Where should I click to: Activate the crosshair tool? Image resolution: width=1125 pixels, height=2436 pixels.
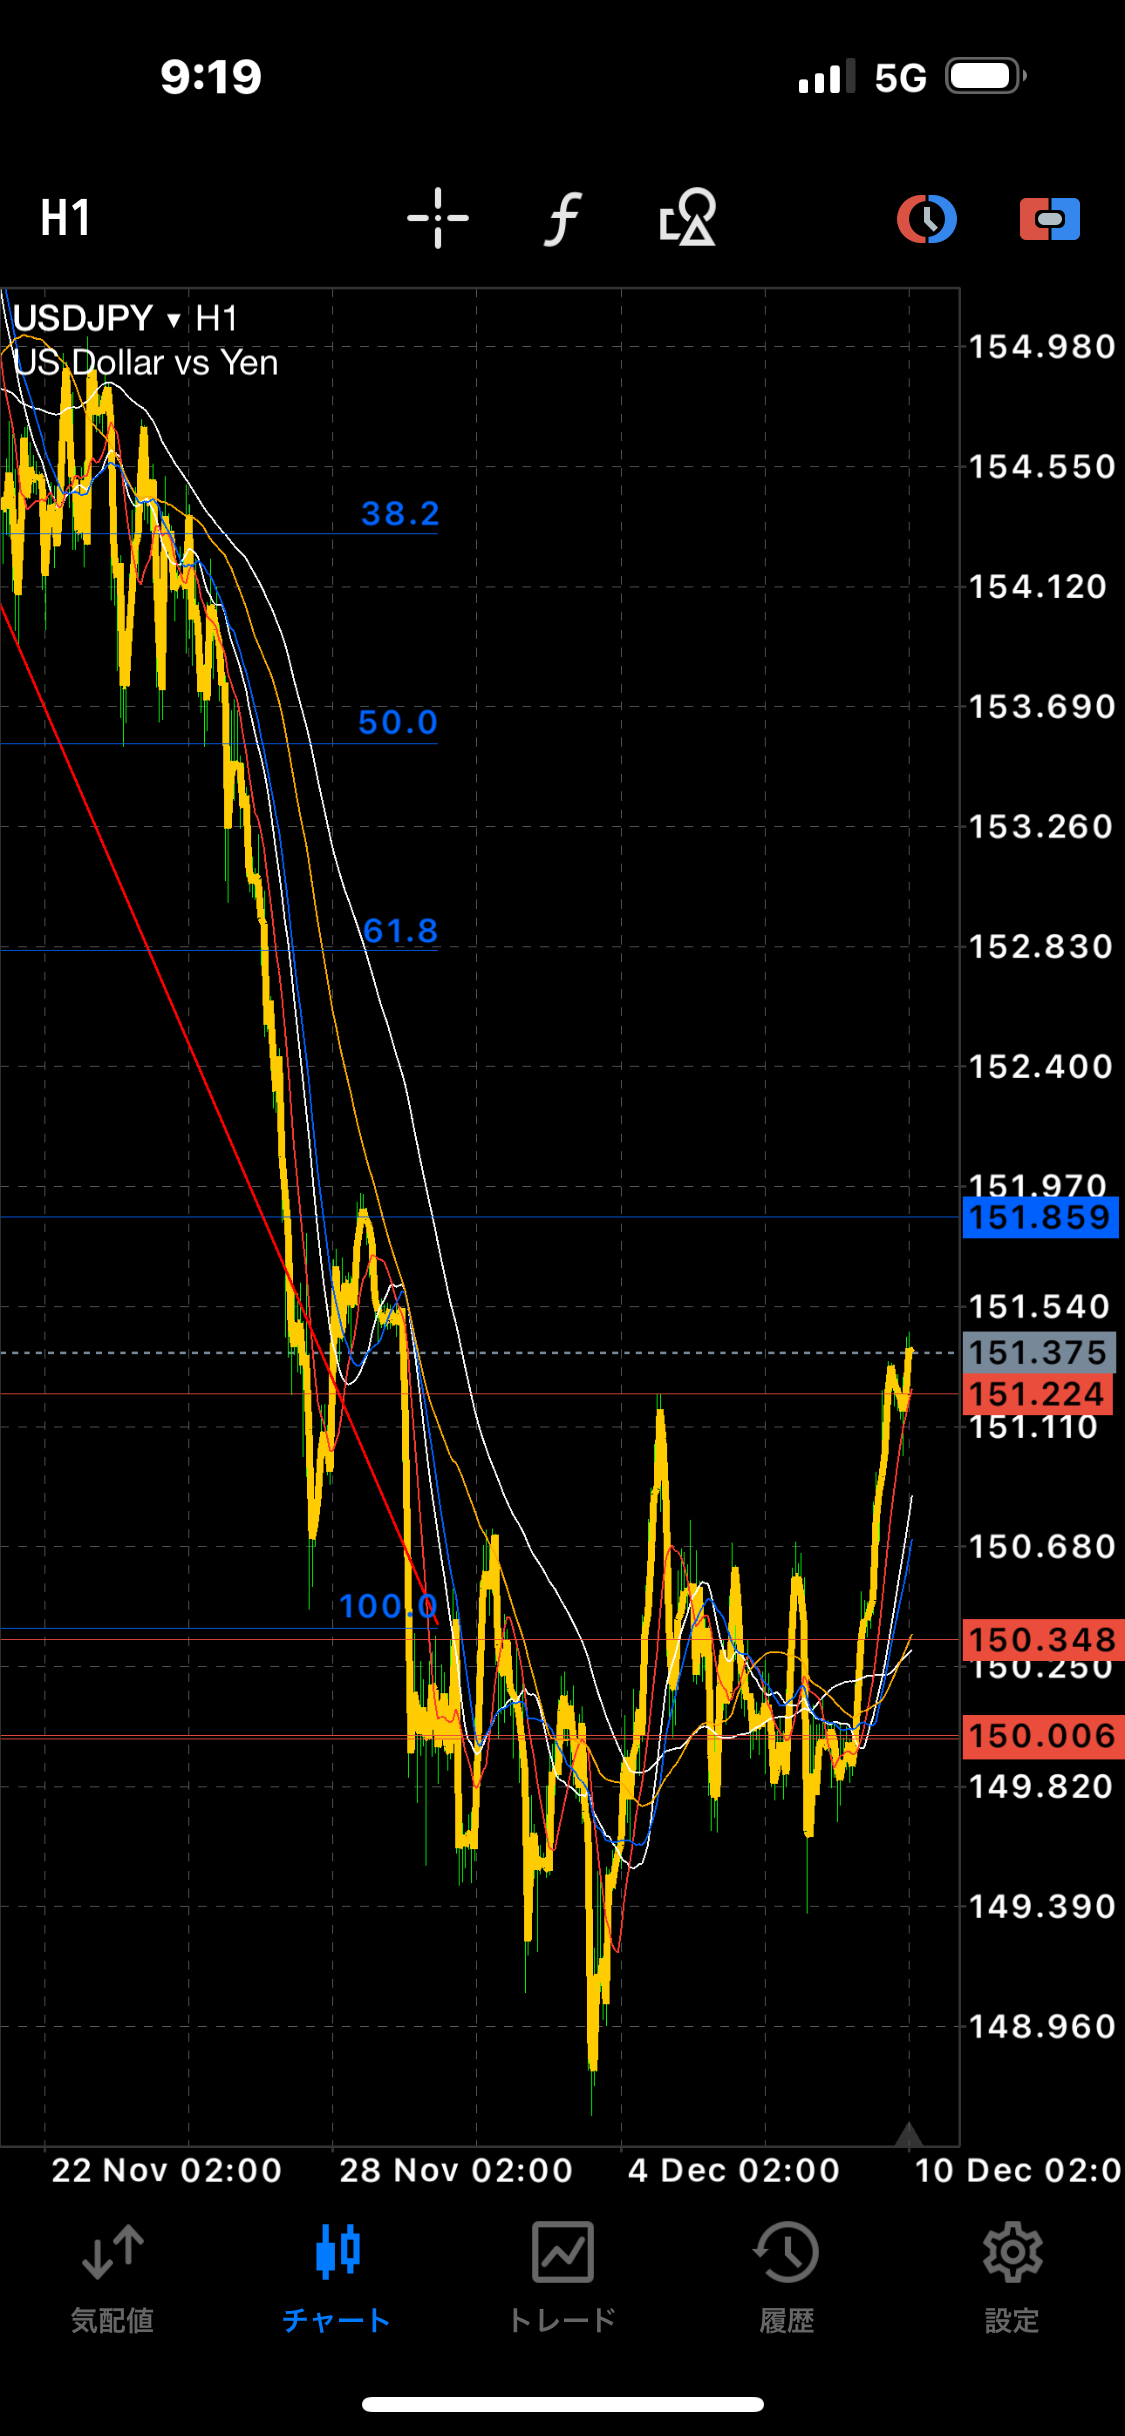click(x=438, y=218)
